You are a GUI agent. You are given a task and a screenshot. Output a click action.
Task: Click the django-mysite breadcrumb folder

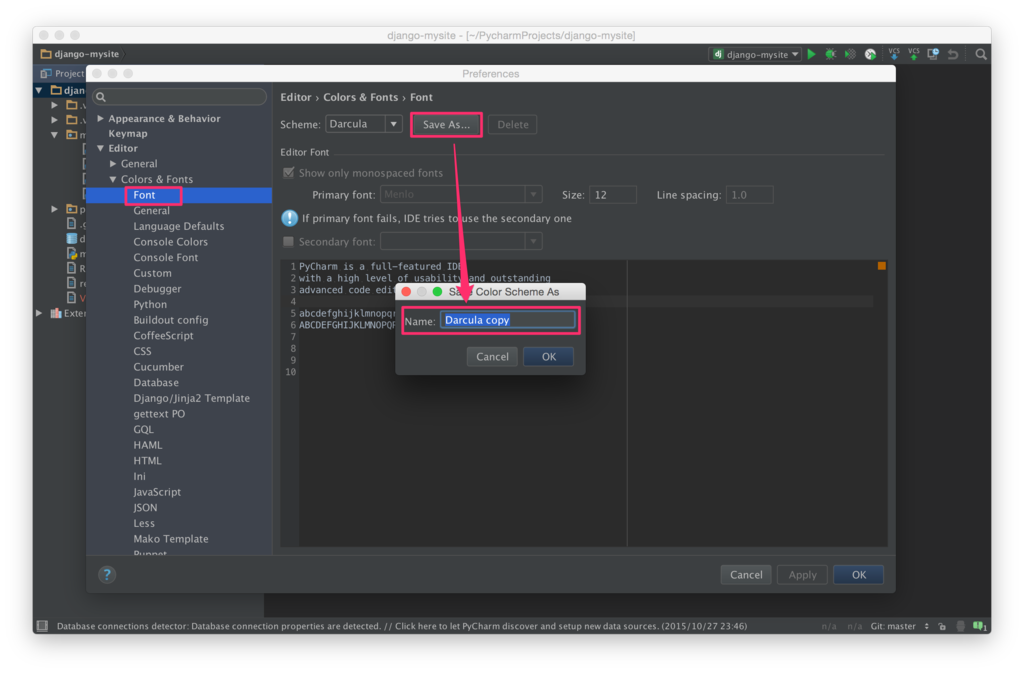click(x=80, y=54)
